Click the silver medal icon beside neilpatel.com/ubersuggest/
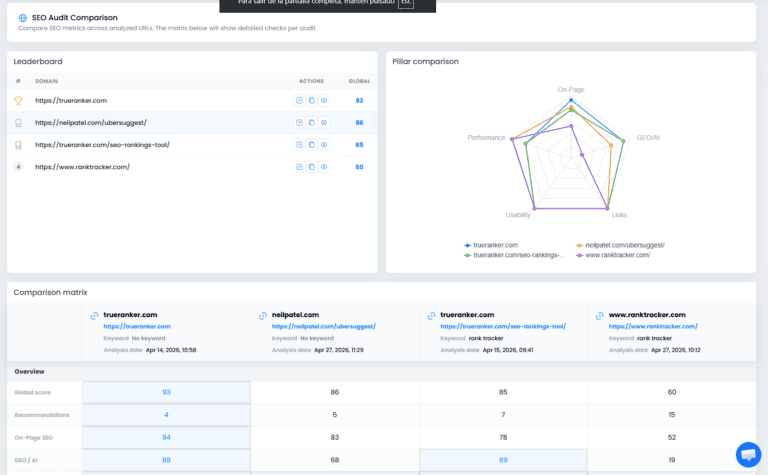The width and height of the screenshot is (768, 475). tap(18, 122)
